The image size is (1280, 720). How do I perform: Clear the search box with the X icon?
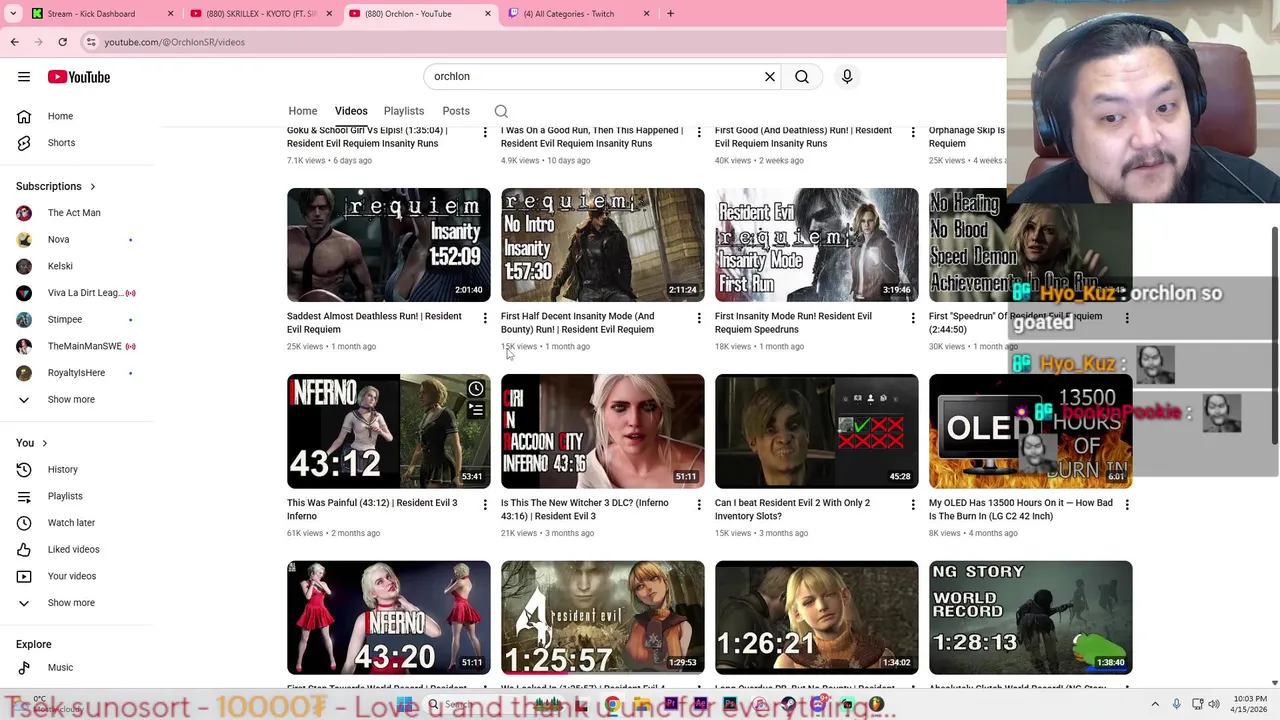[x=770, y=77]
